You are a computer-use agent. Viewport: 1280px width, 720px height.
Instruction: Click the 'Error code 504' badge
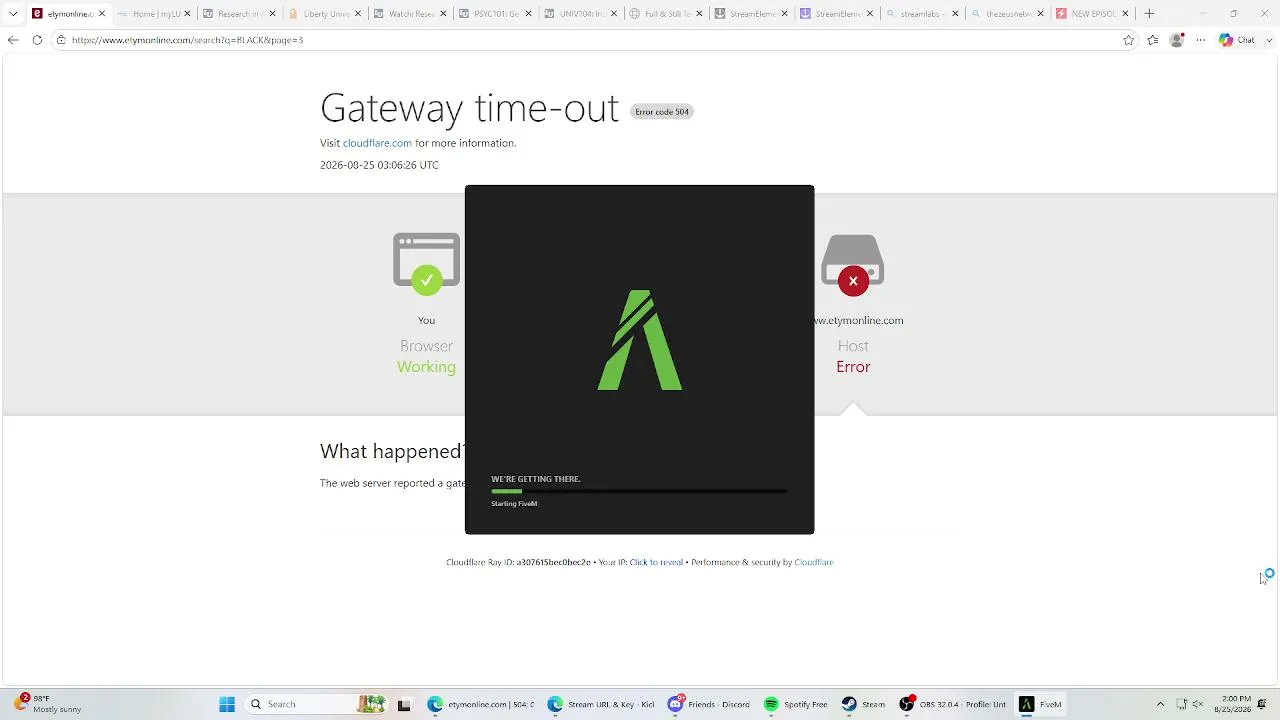pyautogui.click(x=662, y=112)
